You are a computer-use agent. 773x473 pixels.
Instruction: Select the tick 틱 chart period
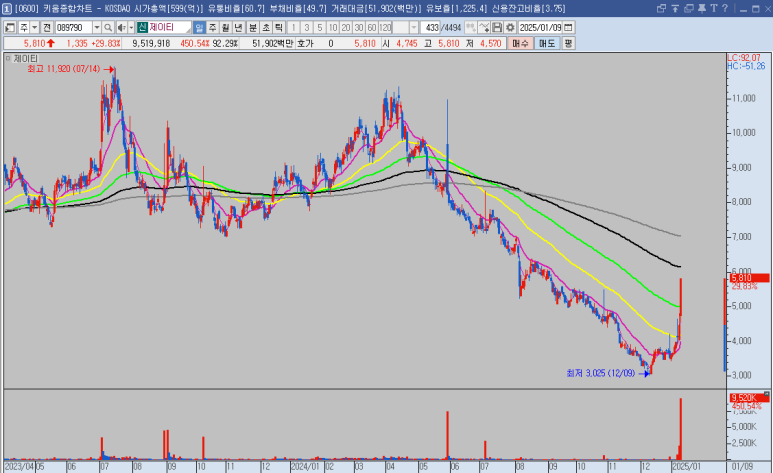click(279, 28)
